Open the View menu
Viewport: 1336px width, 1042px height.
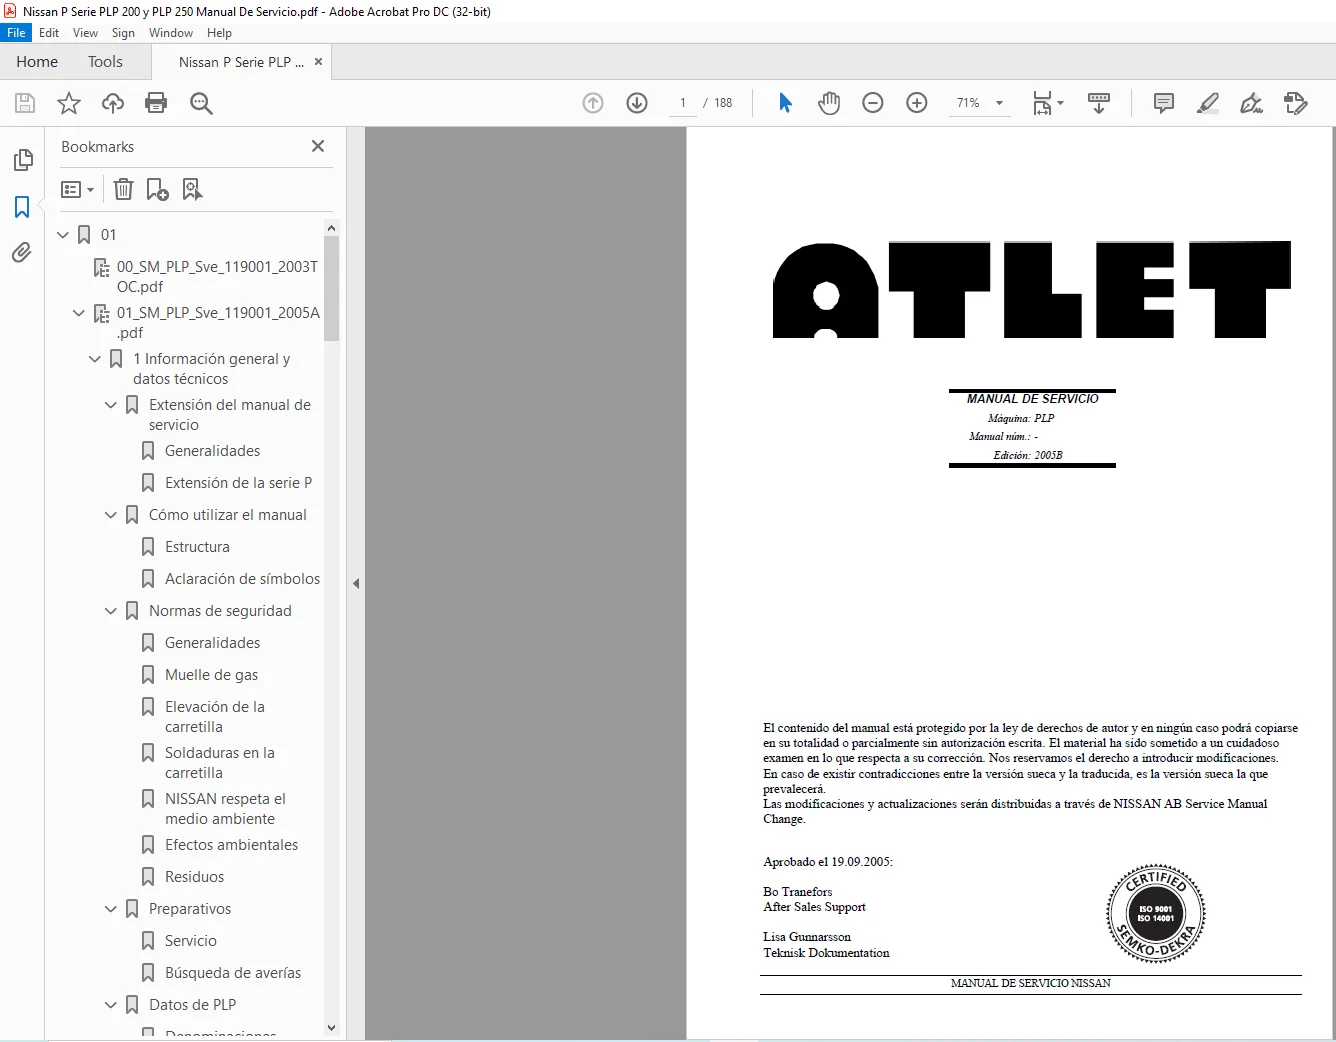pyautogui.click(x=86, y=33)
